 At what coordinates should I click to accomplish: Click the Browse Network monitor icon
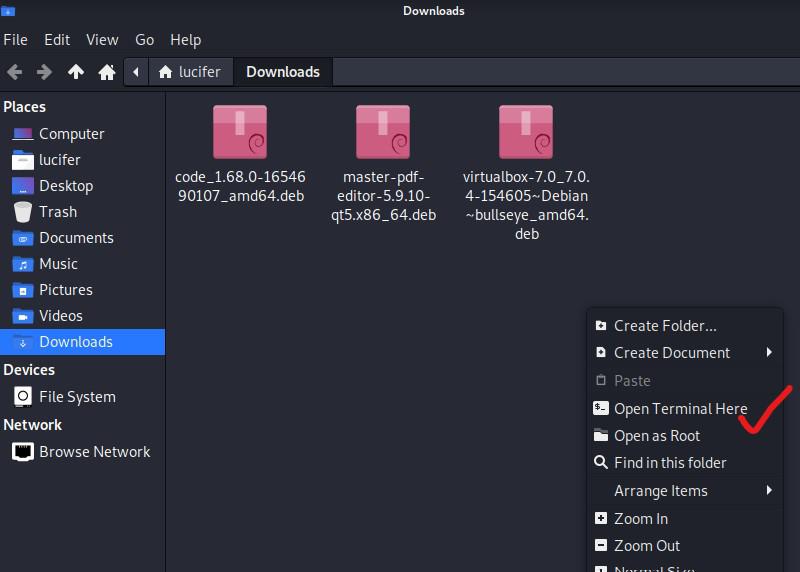click(x=22, y=452)
